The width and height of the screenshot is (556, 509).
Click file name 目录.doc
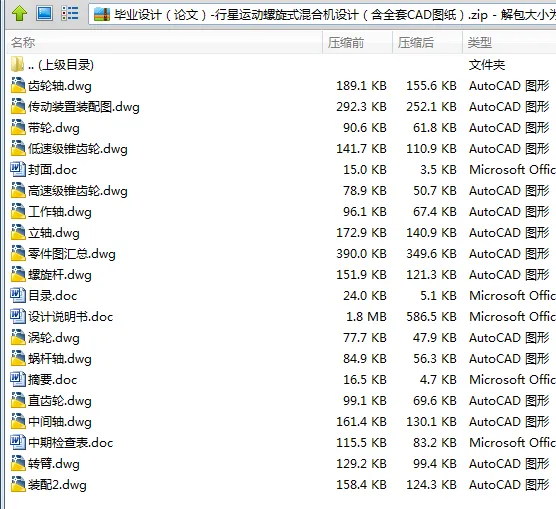[x=52, y=296]
